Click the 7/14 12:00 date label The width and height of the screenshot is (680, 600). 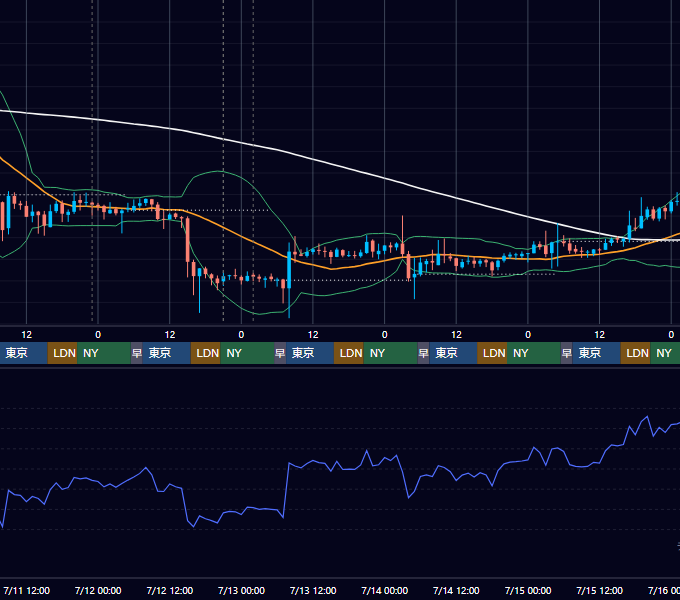point(456,590)
